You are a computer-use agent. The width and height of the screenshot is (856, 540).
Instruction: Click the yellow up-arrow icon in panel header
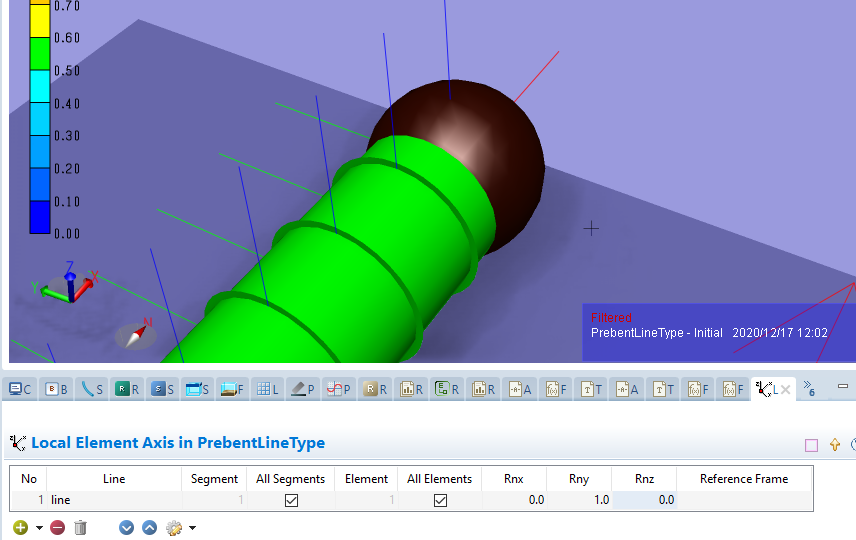pyautogui.click(x=834, y=445)
